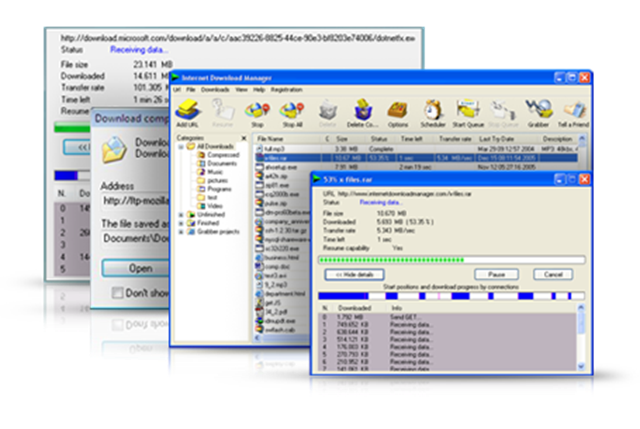Open the Registration menu

(287, 89)
